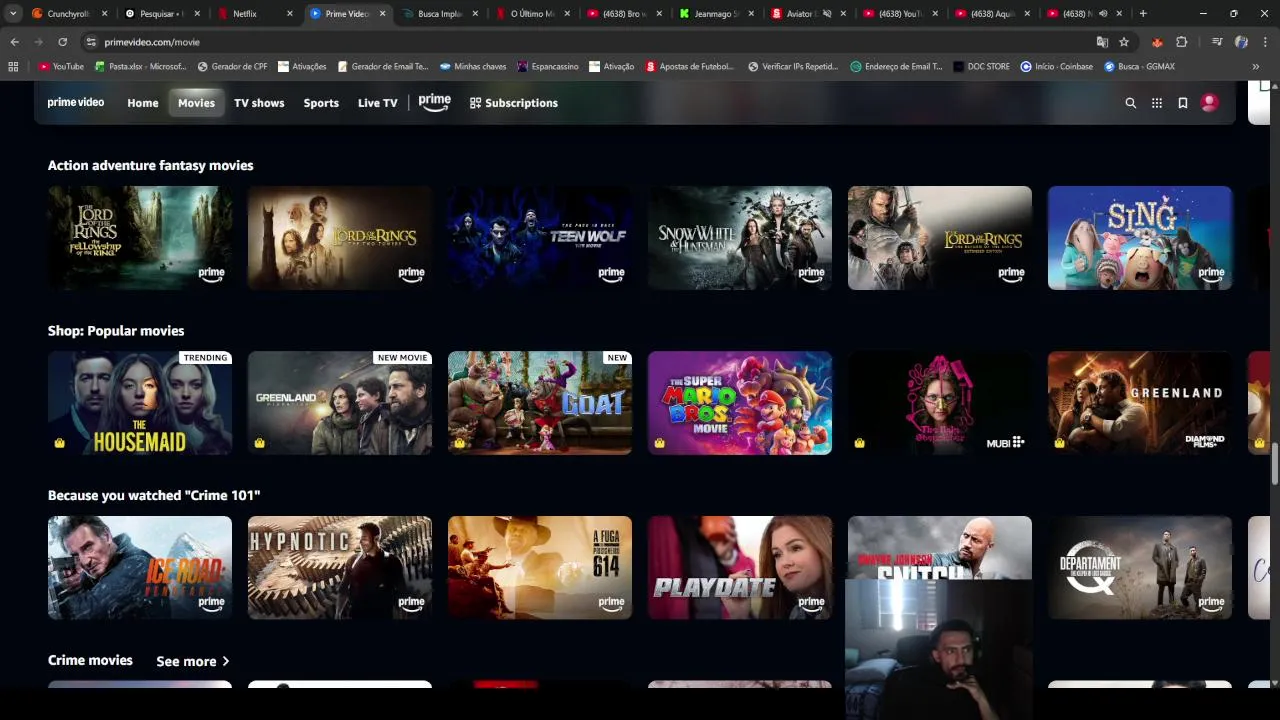
Task: Open the watchlist bookmark icon
Action: 1183,103
